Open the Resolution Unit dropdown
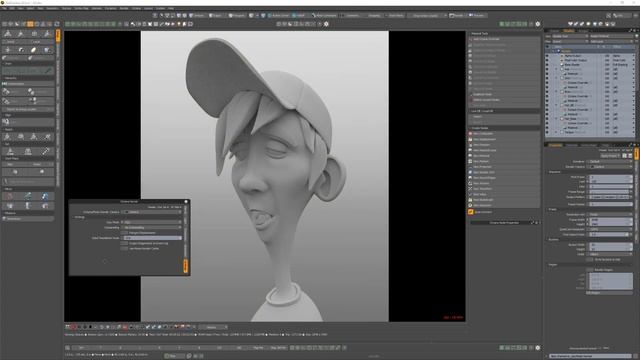Screen dimensions: 640x360 610,214
